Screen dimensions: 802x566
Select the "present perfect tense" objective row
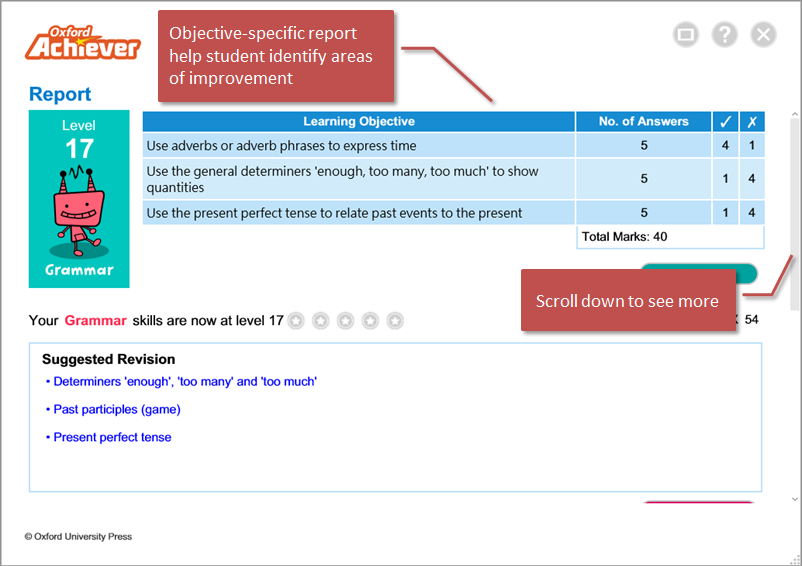tap(453, 212)
